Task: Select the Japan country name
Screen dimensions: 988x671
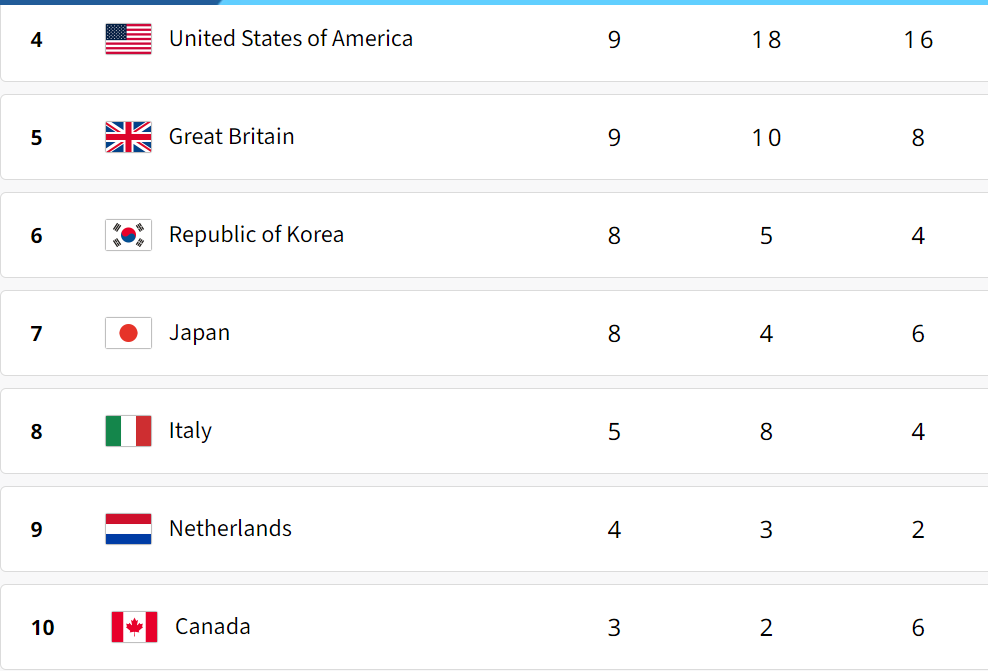Action: pos(199,333)
